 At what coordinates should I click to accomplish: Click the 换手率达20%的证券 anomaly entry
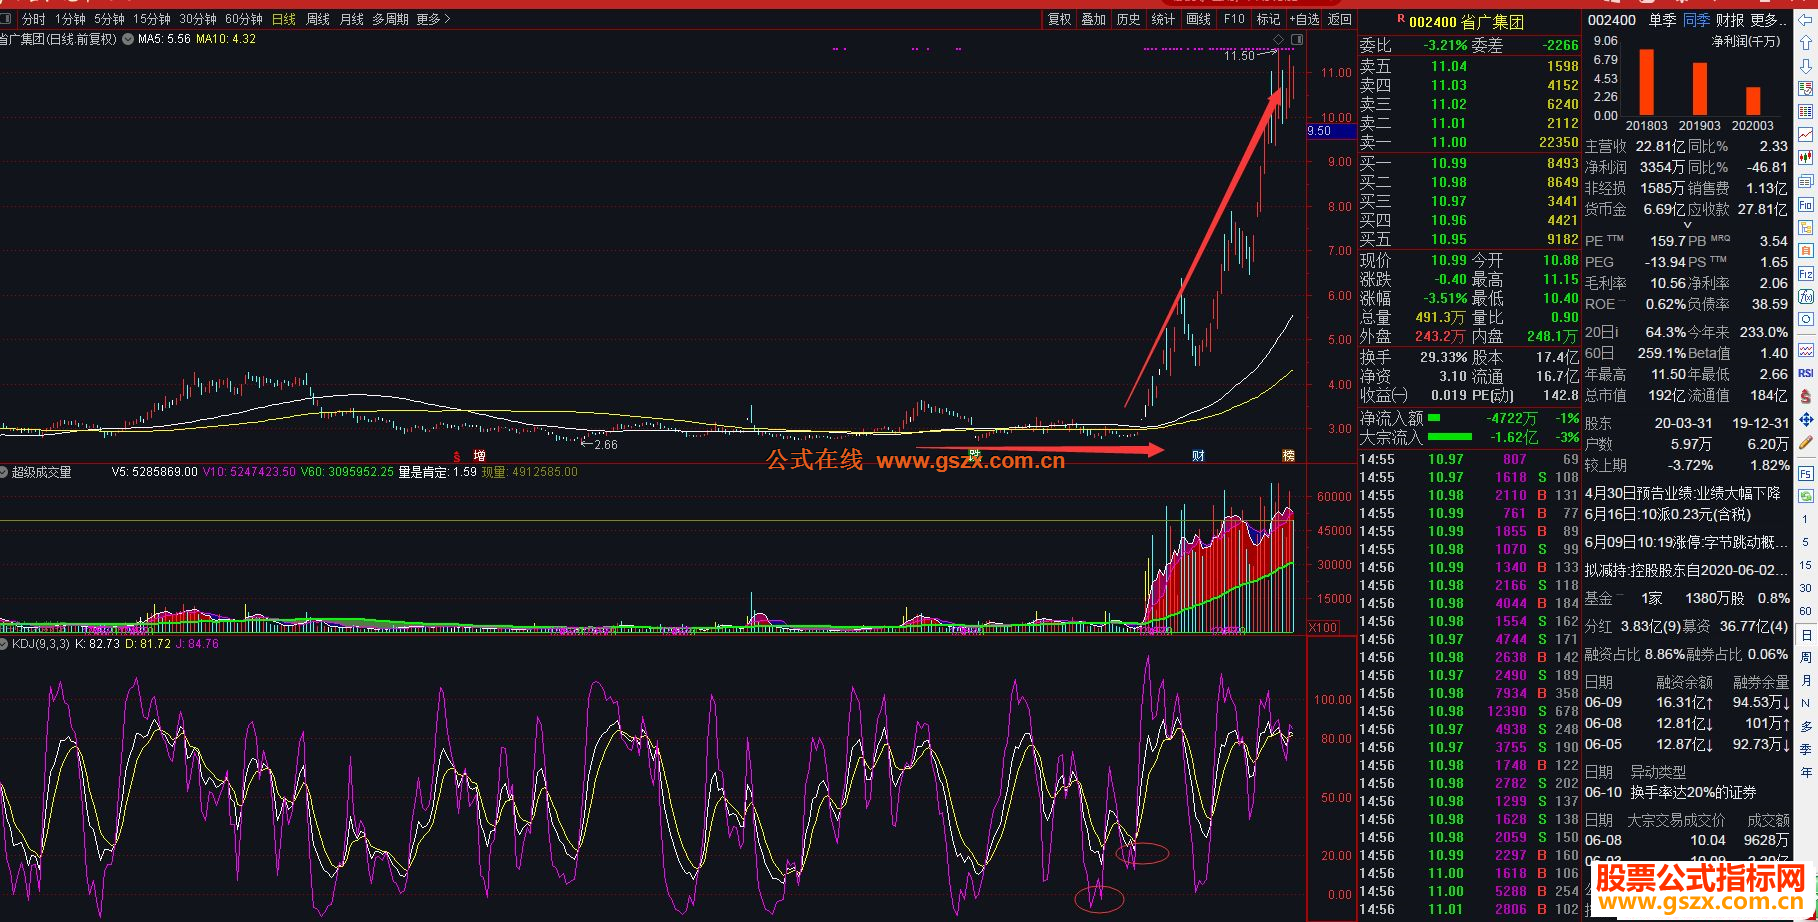[1693, 792]
